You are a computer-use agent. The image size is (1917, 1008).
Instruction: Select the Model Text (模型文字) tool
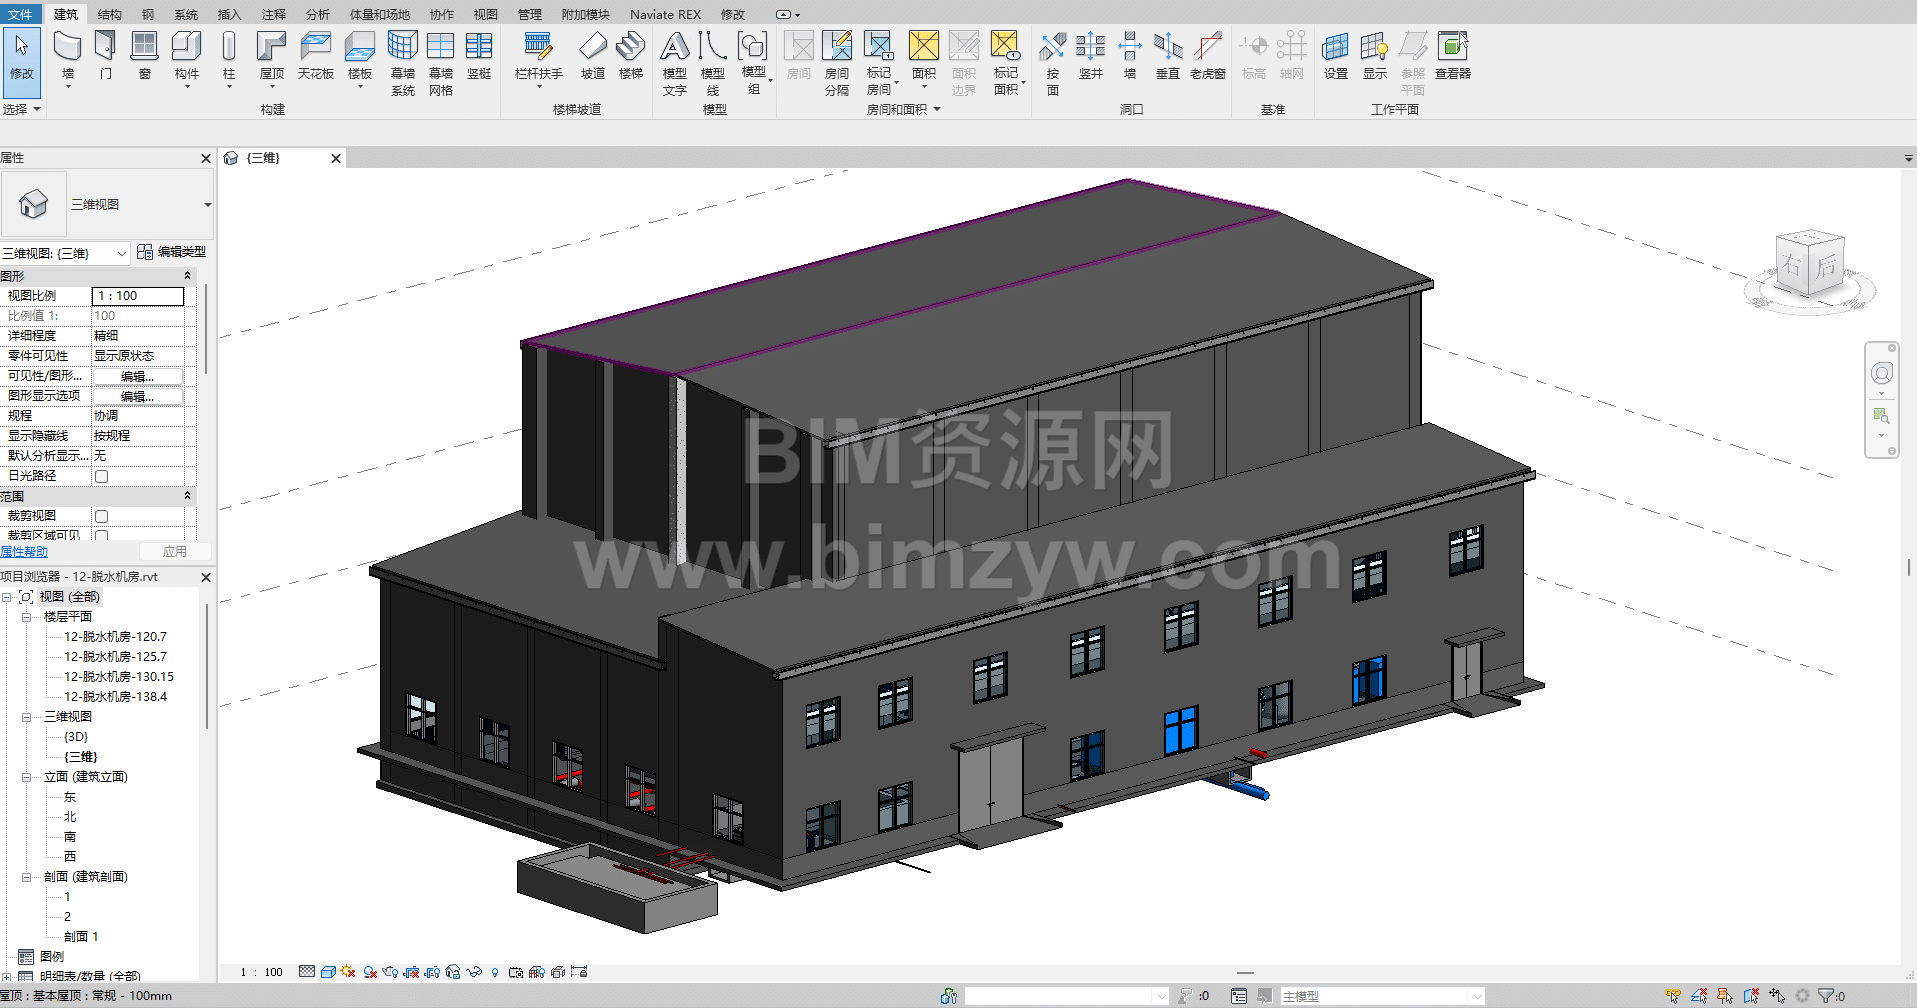point(675,63)
